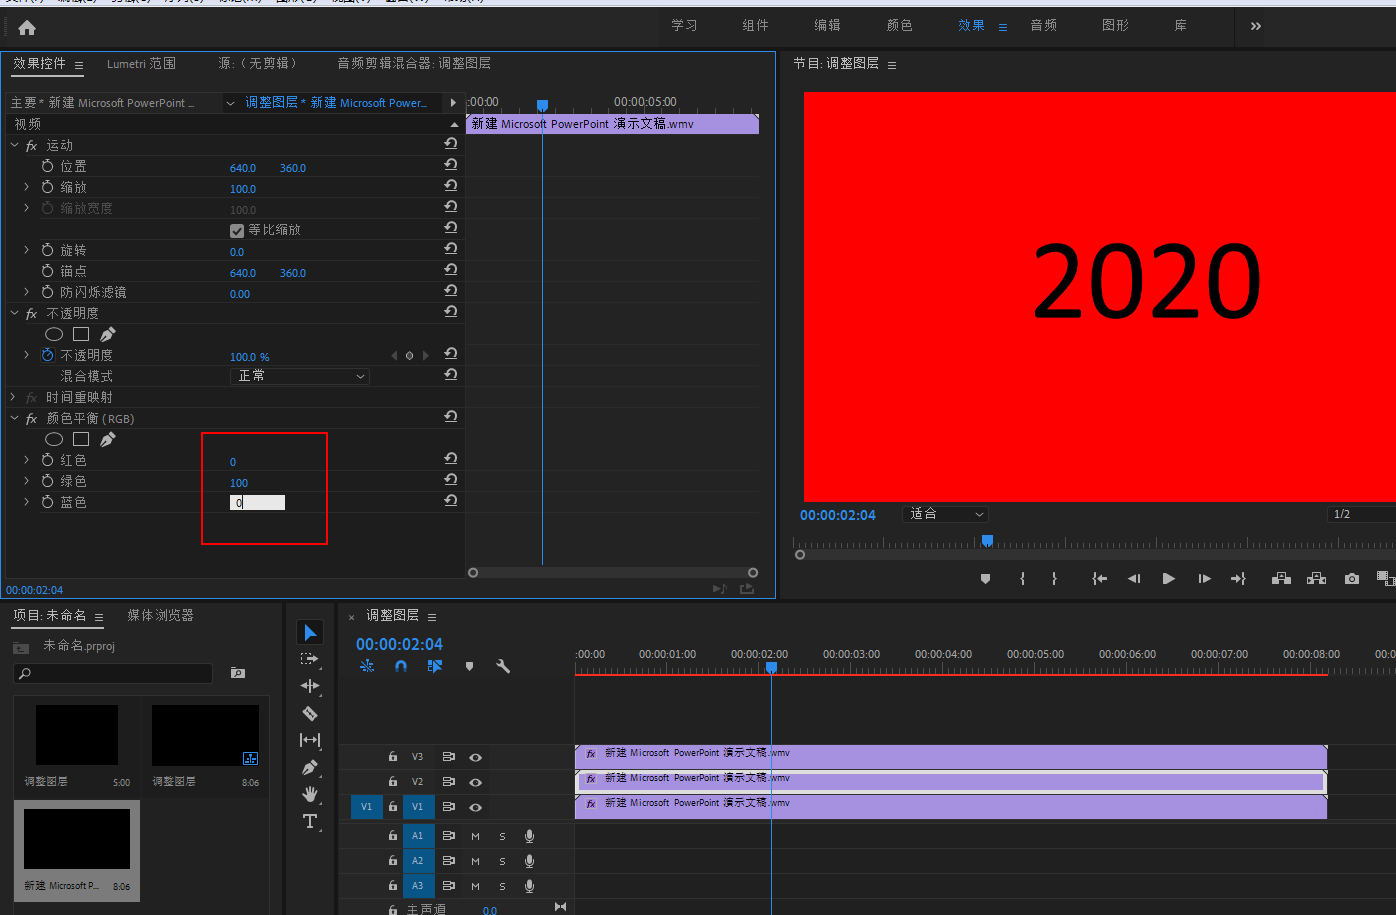Image resolution: width=1396 pixels, height=915 pixels.
Task: Click the 绿色 value 100
Action: pos(239,483)
